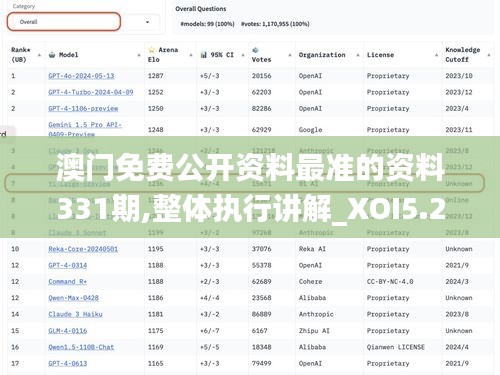The width and height of the screenshot is (500, 375).
Task: Open the GPT-4-Turbo-2024-04-09 link
Action: [x=91, y=92]
